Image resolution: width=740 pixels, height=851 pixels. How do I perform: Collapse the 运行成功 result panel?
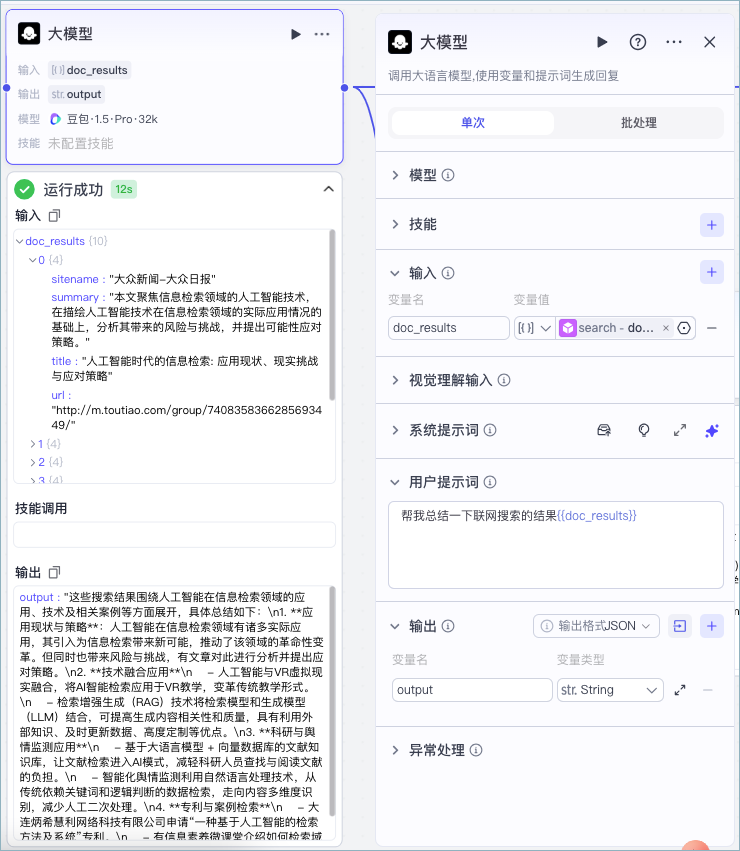328,189
